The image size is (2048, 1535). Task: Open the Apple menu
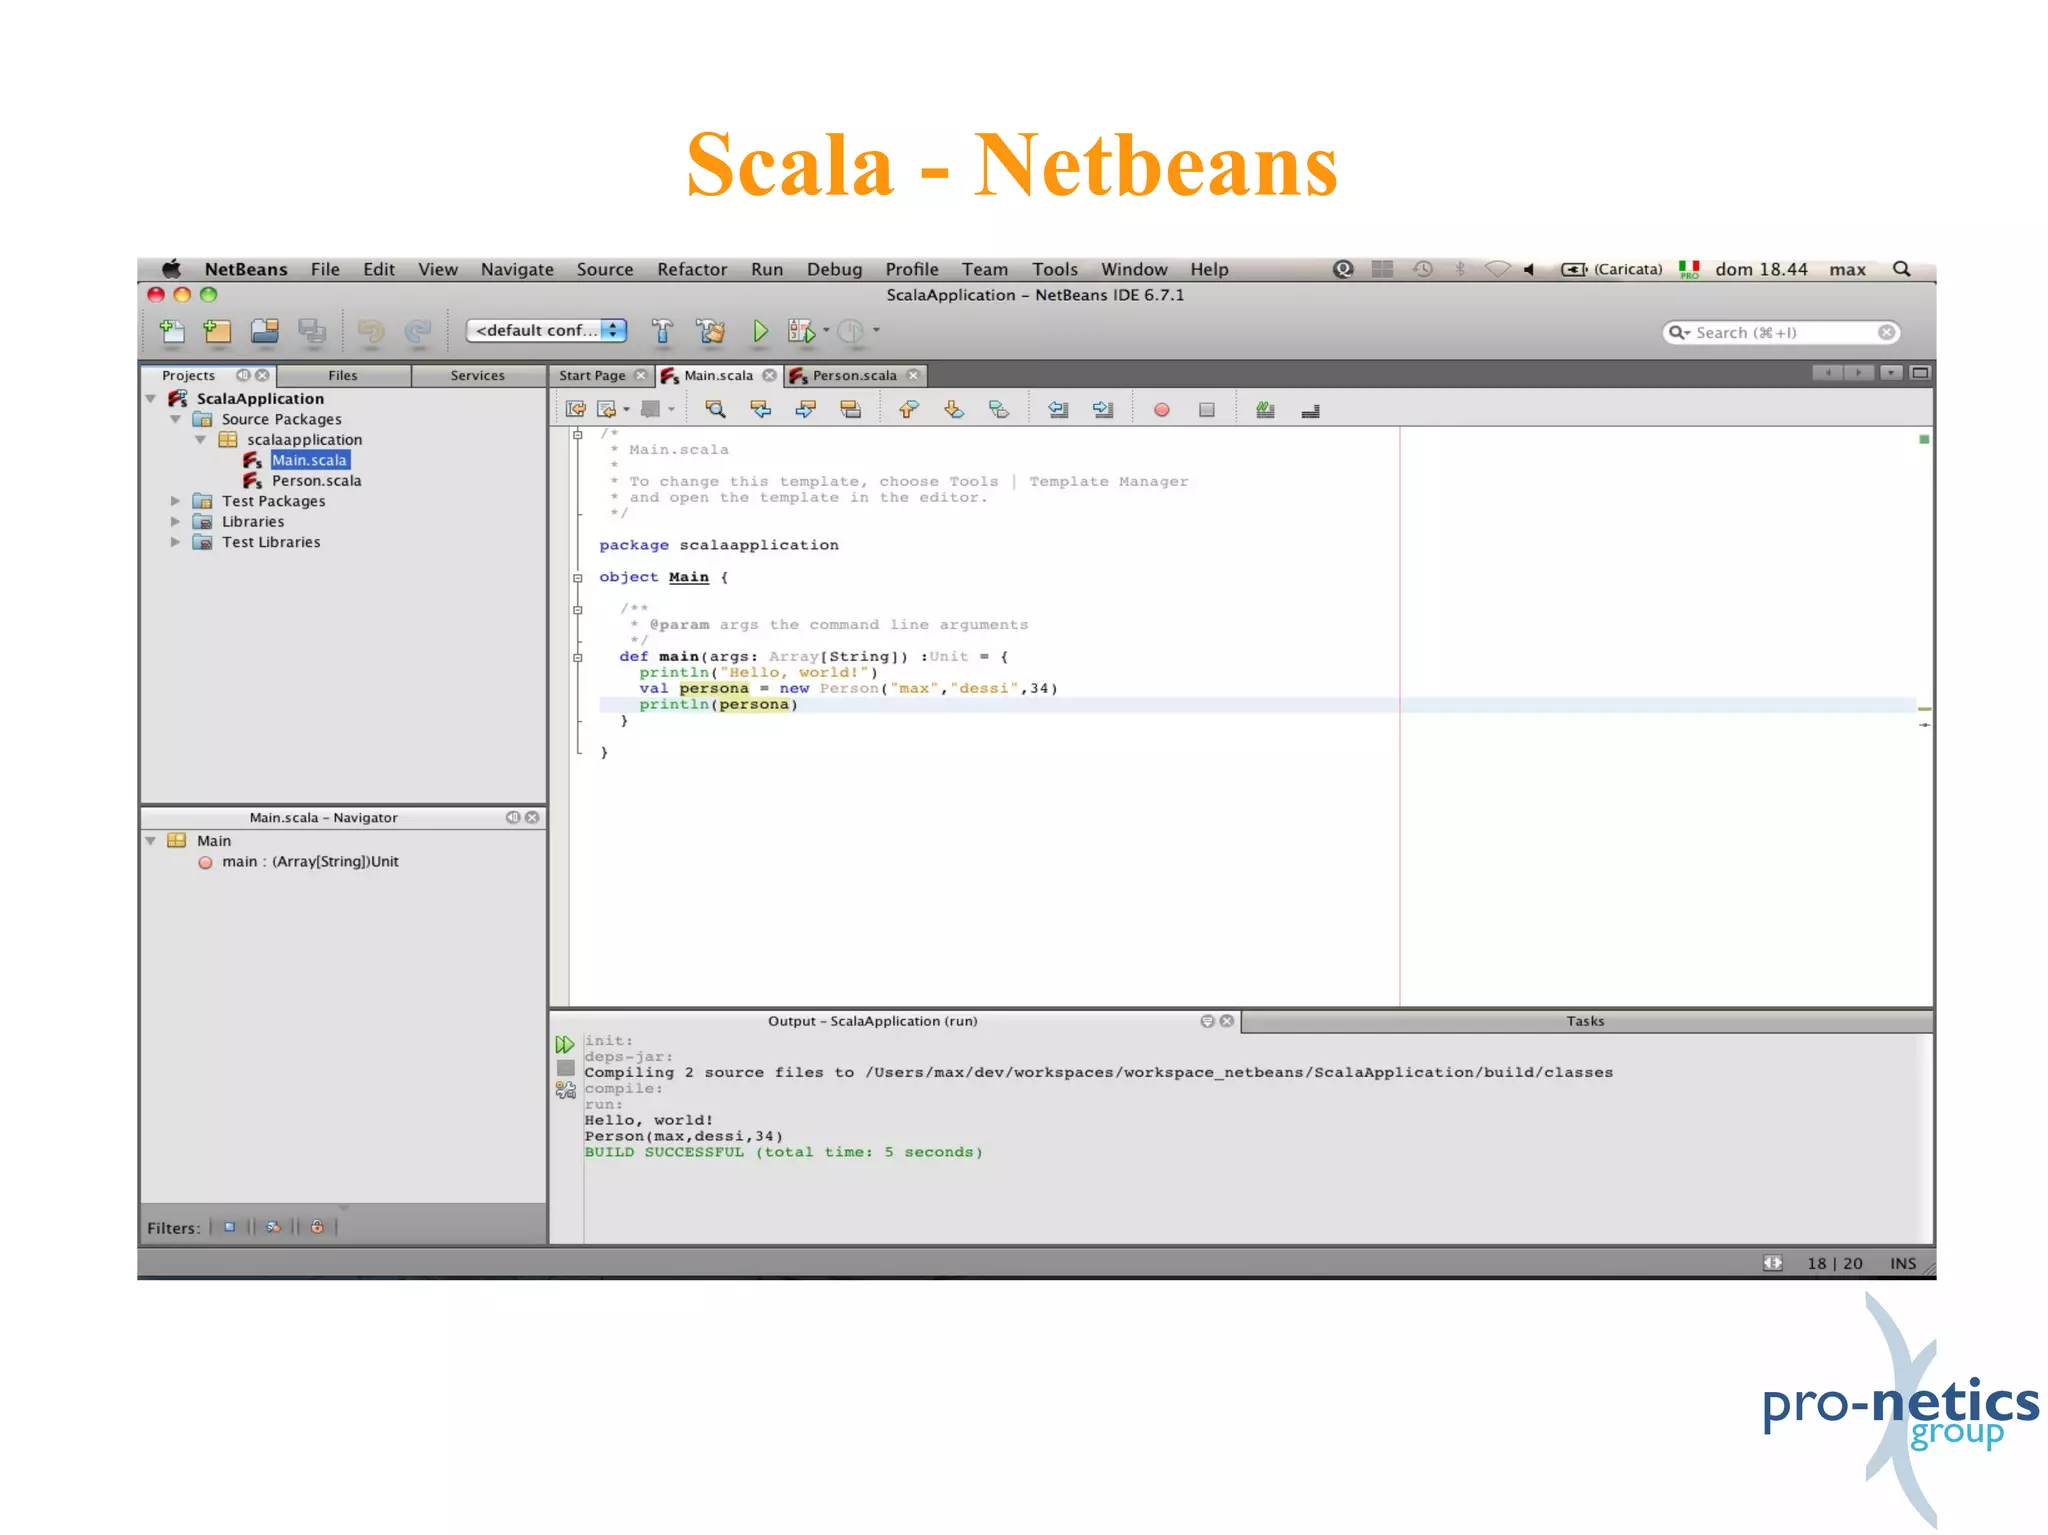click(x=172, y=269)
